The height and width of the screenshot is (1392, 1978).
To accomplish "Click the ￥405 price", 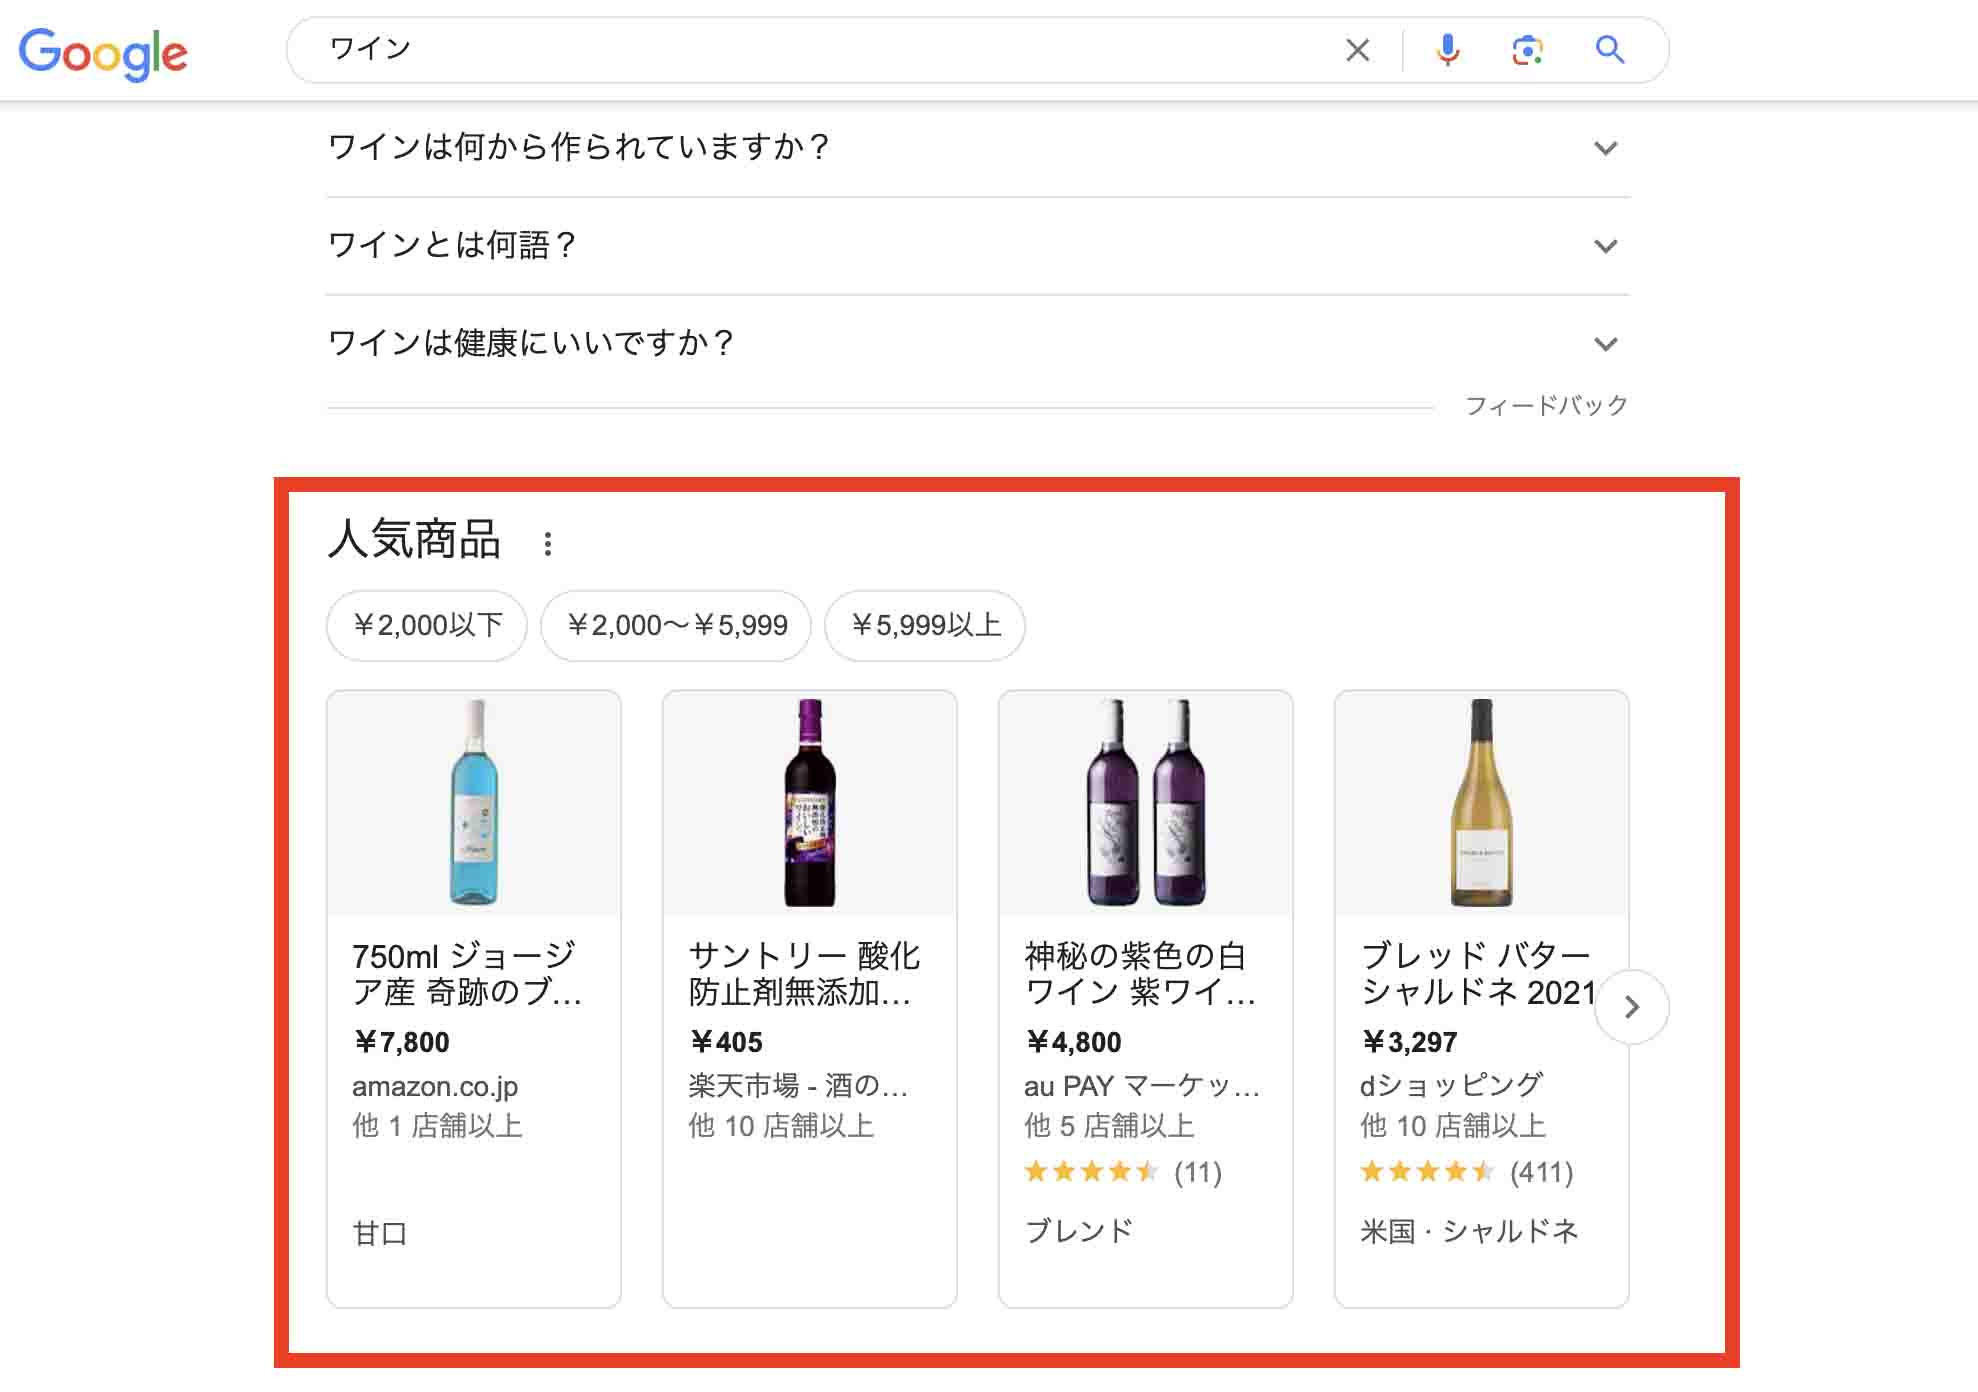I will 726,1042.
